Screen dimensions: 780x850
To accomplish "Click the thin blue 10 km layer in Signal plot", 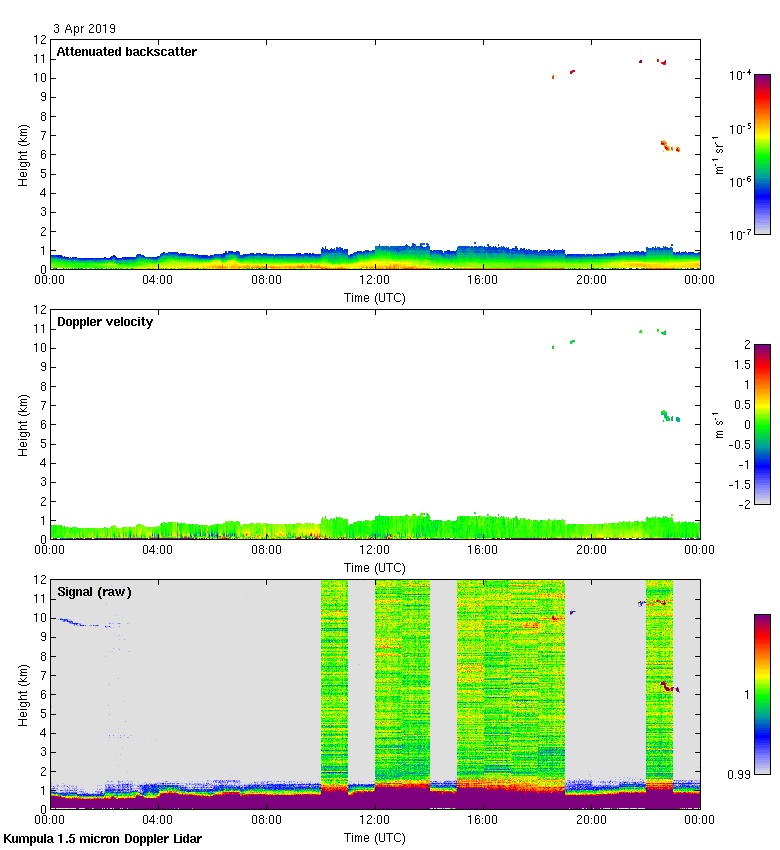I will tap(80, 622).
